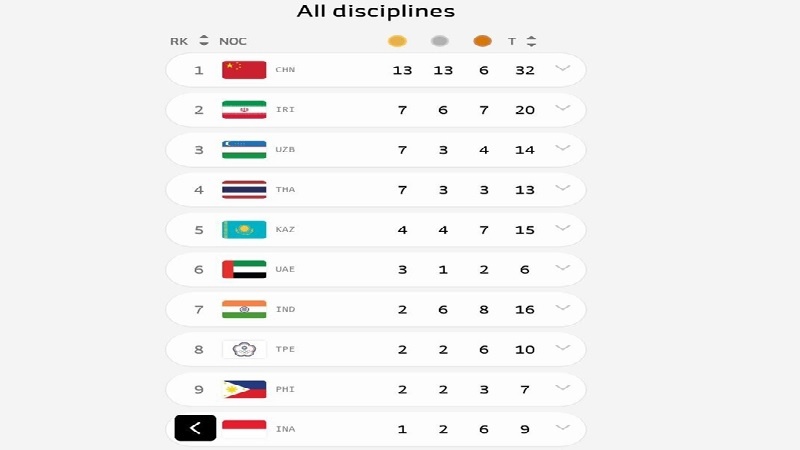This screenshot has height=450, width=800.
Task: Sort the table by RK rank arrows
Action: click(x=204, y=41)
